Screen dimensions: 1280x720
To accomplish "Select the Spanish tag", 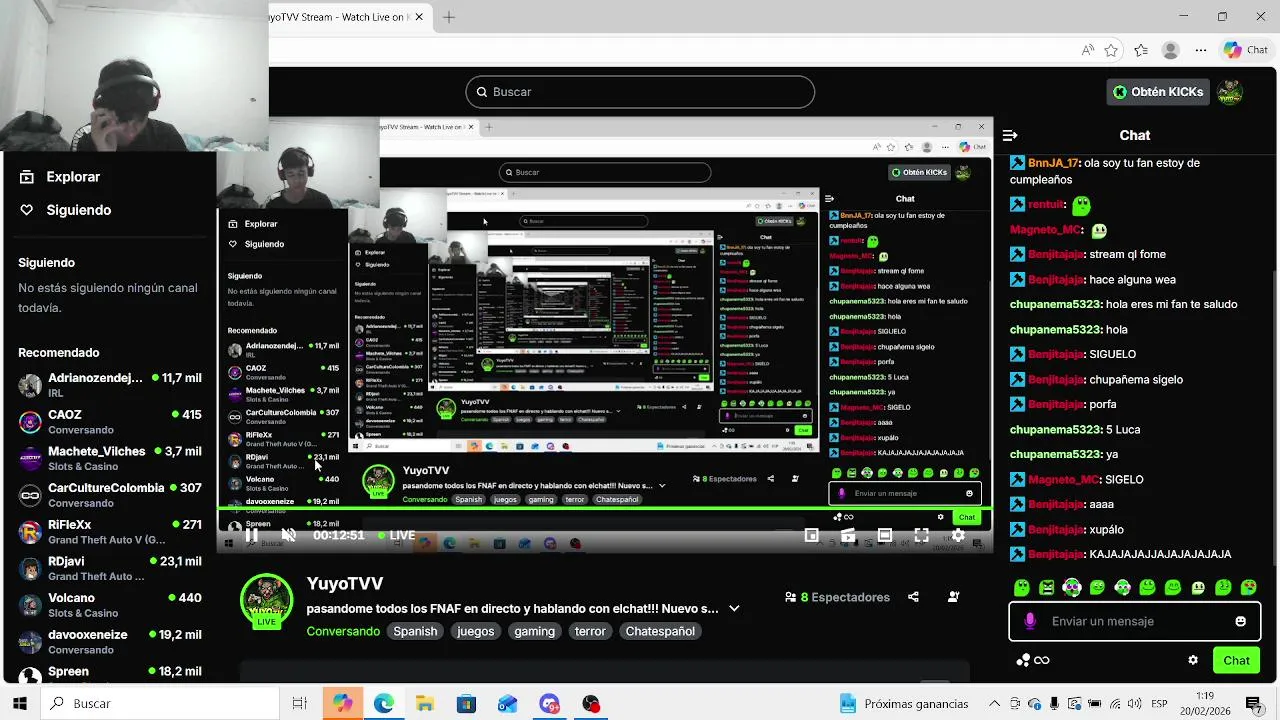I will pyautogui.click(x=415, y=631).
